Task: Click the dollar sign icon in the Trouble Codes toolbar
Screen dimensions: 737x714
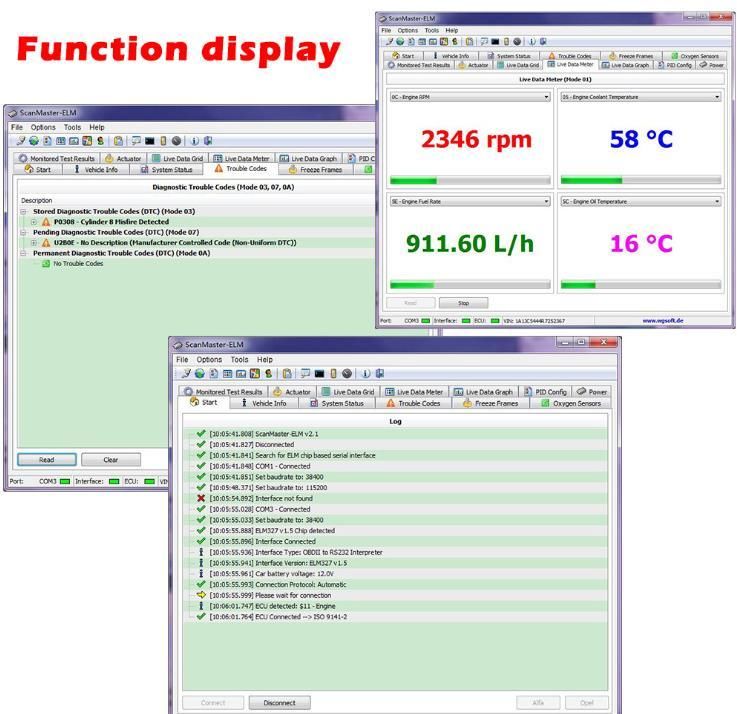Action: pos(100,142)
